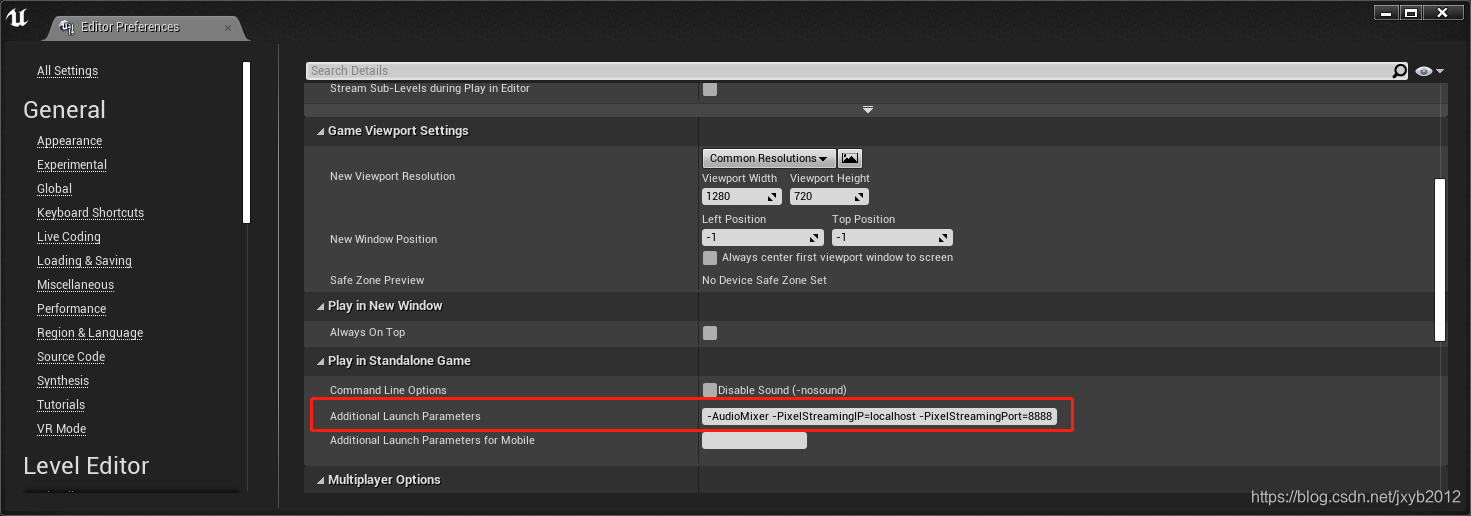Open the Keyboard Shortcuts settings
The height and width of the screenshot is (516, 1471).
(x=90, y=213)
